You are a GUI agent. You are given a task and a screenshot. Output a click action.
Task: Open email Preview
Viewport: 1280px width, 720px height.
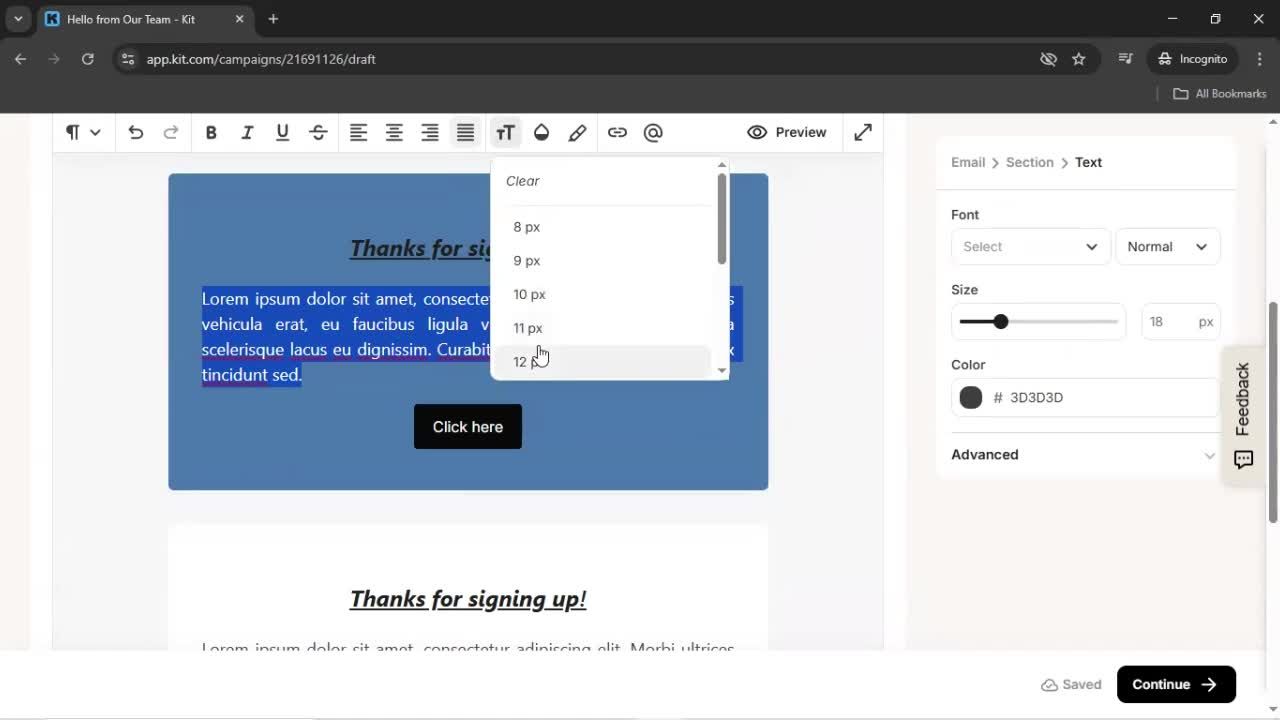(x=787, y=132)
